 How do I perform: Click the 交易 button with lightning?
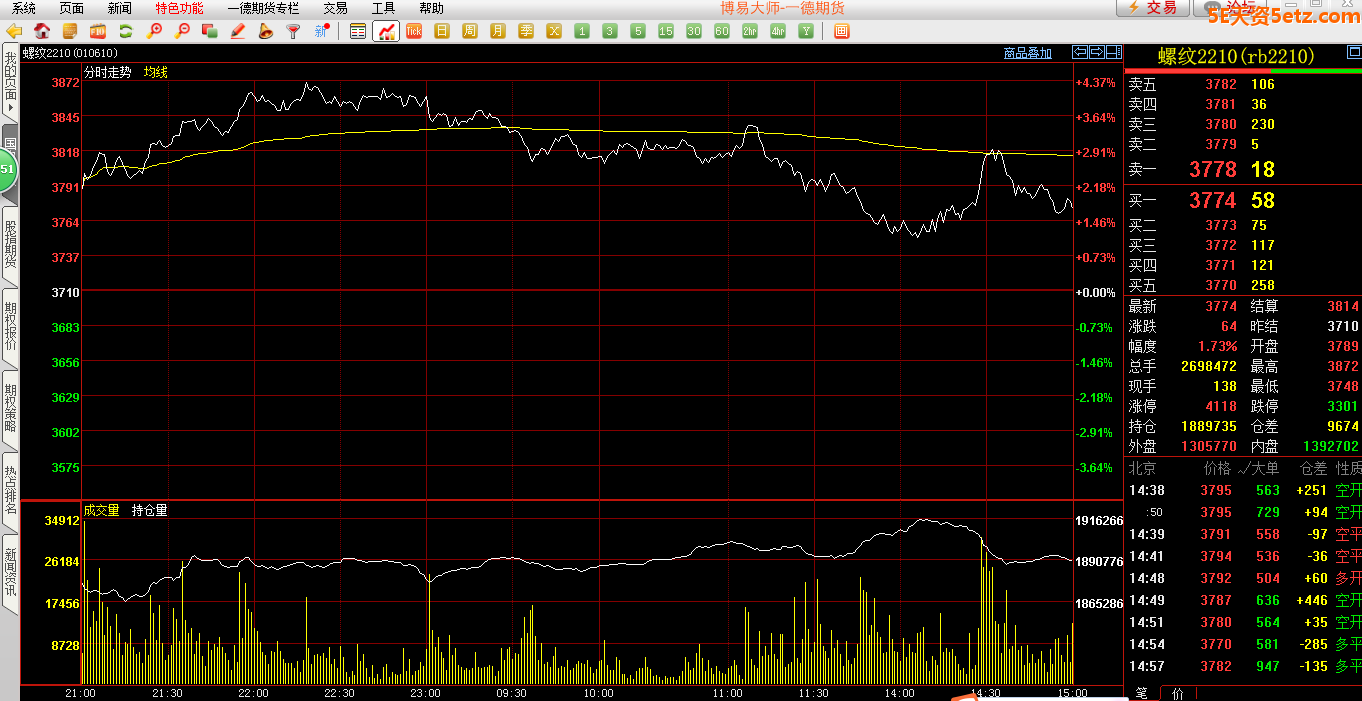click(x=1153, y=8)
